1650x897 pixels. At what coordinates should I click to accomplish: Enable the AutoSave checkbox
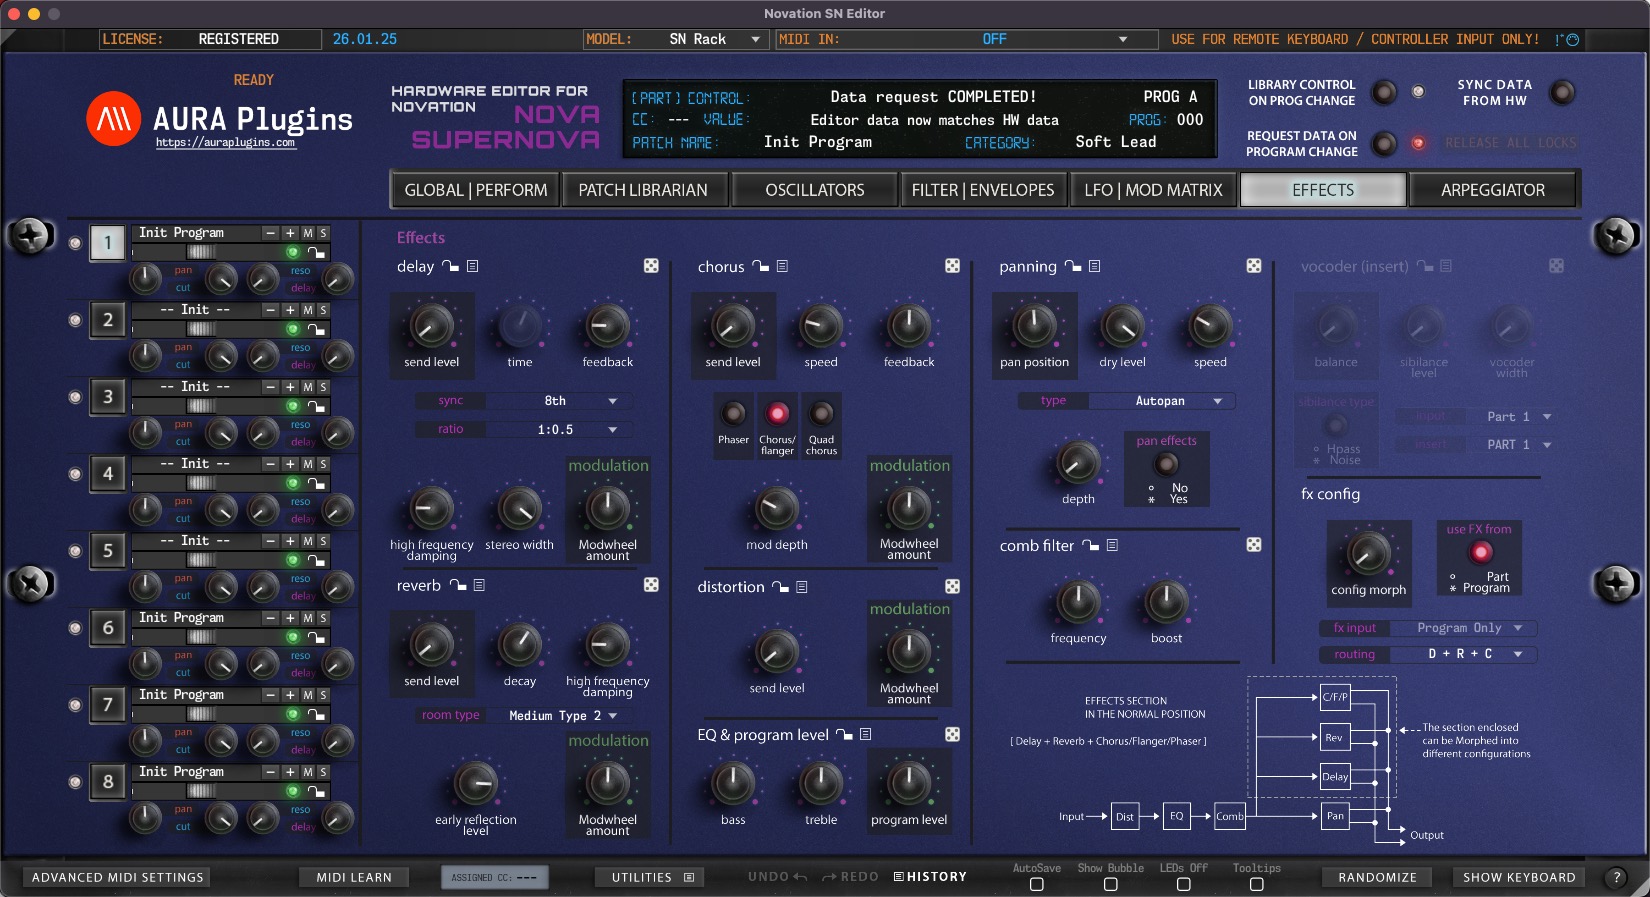[x=1036, y=884]
